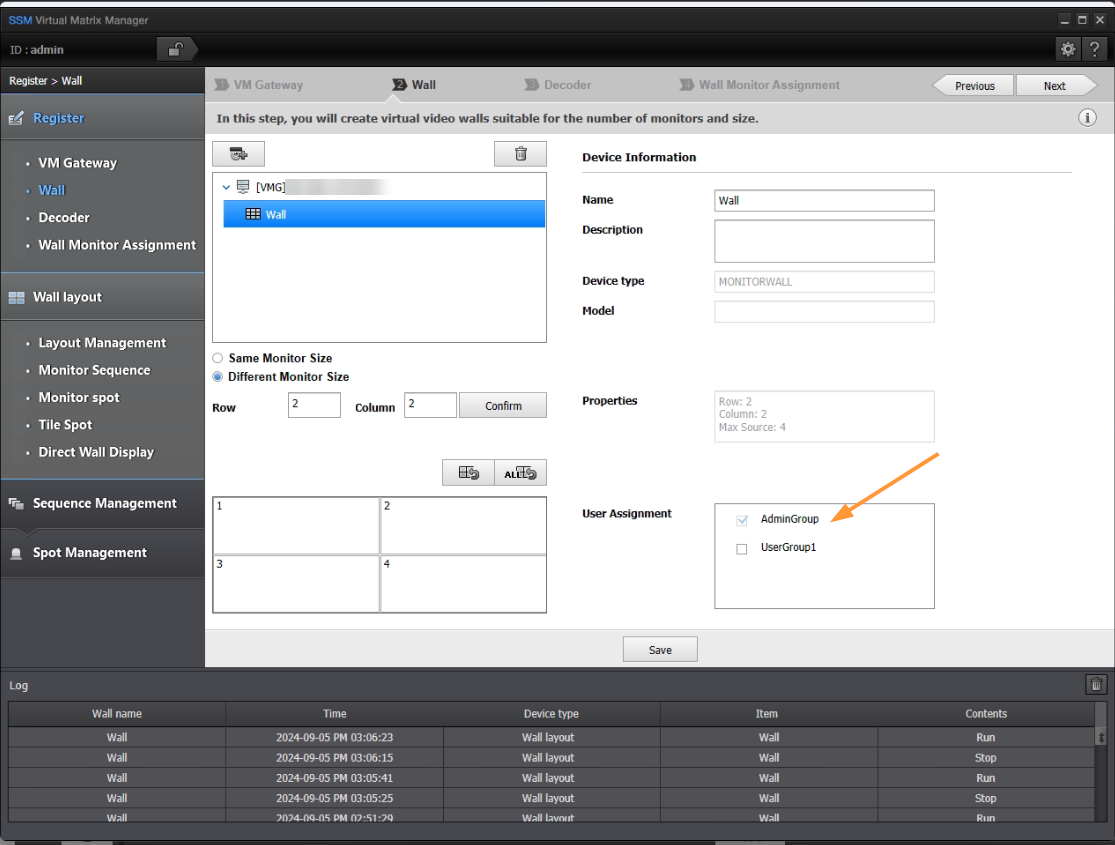This screenshot has width=1115, height=845.
Task: Click the Wall layout grid icon
Action: (x=16, y=297)
